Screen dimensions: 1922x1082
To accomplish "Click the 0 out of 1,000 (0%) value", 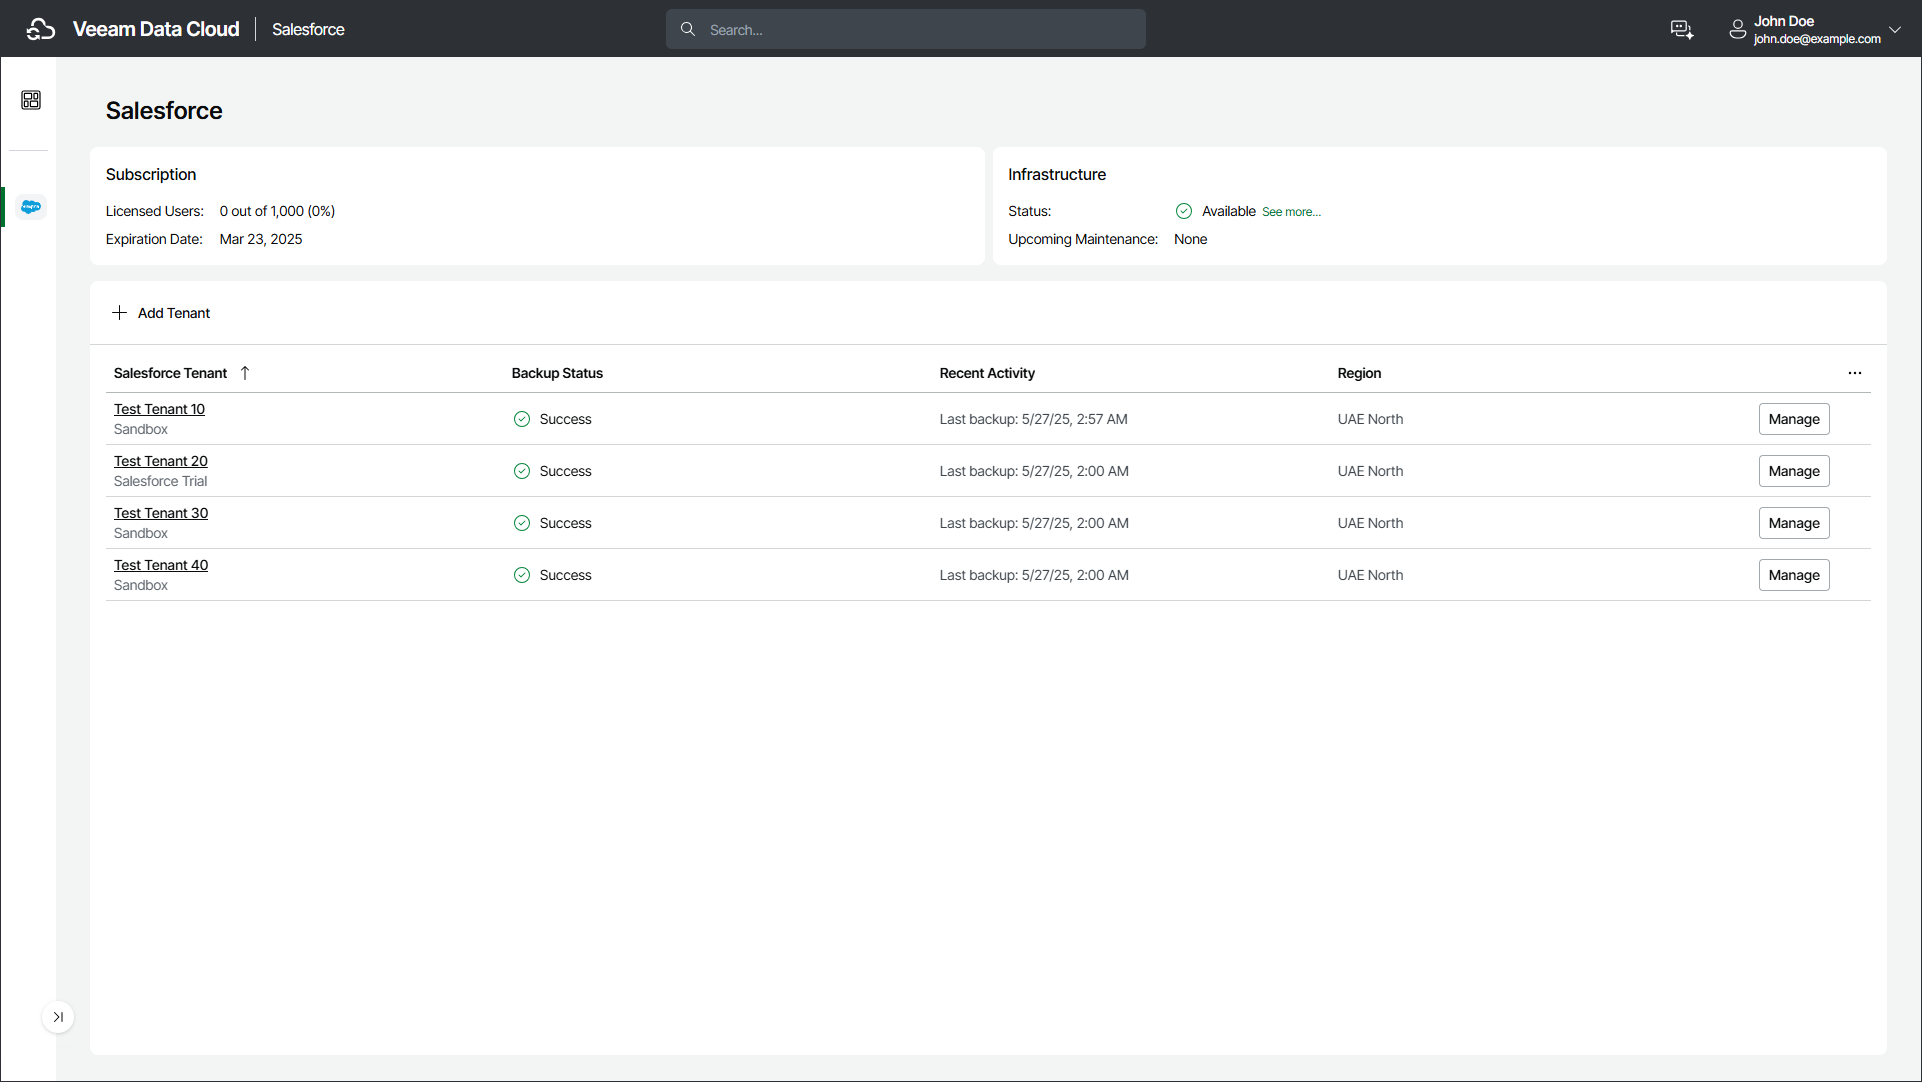I will tap(277, 211).
